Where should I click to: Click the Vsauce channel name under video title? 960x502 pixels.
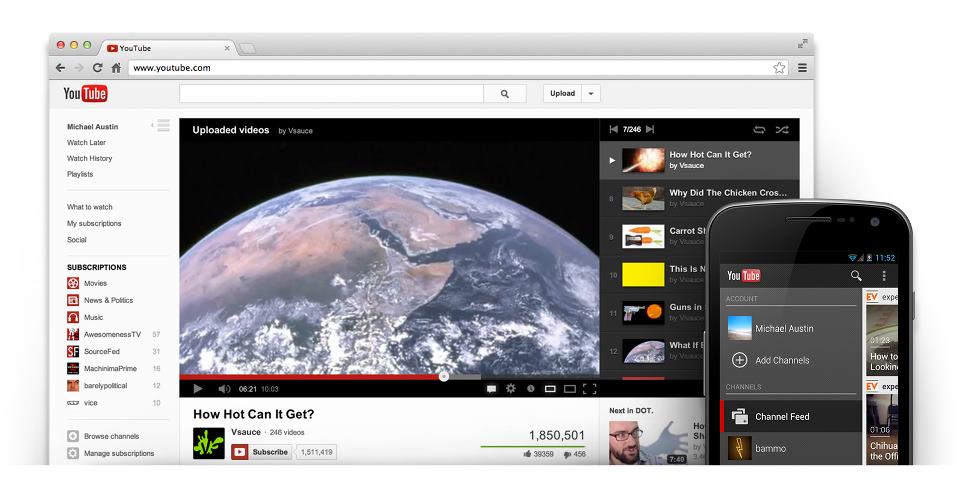[x=246, y=432]
